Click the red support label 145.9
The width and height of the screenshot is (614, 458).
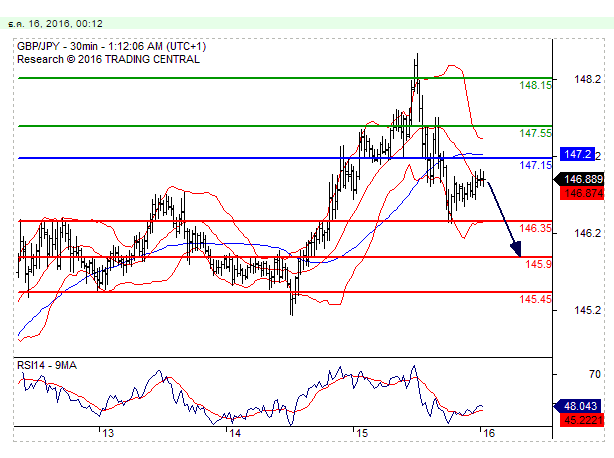[x=538, y=264]
